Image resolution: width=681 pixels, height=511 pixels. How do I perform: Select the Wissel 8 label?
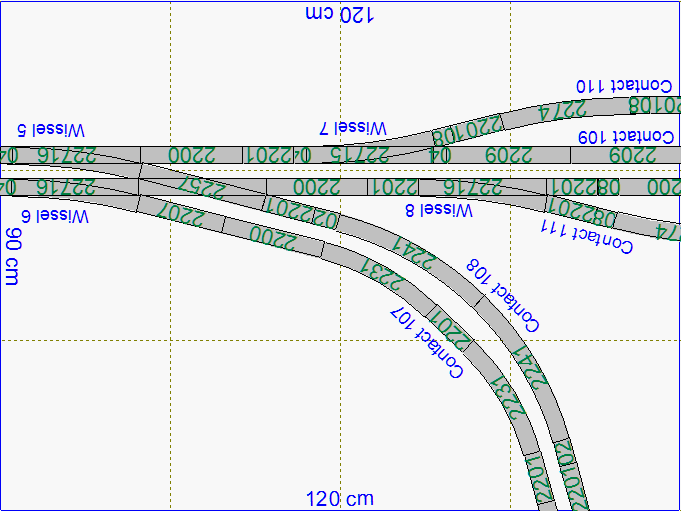click(439, 209)
